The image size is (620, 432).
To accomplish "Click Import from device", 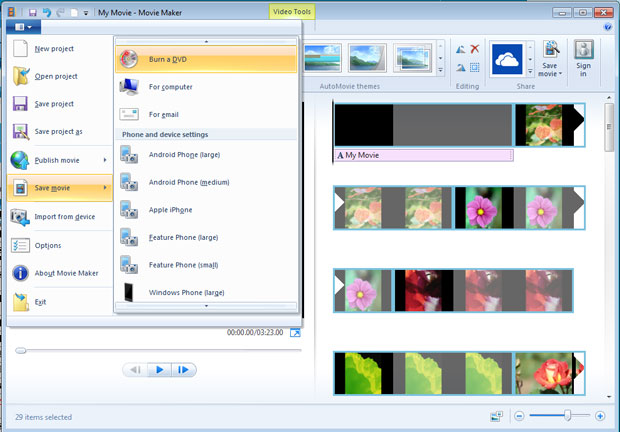I will pyautogui.click(x=59, y=217).
